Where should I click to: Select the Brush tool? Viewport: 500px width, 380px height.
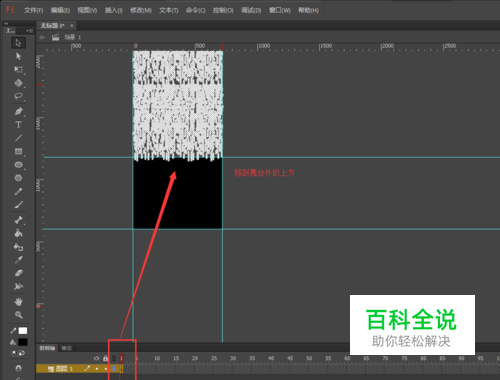(x=18, y=205)
